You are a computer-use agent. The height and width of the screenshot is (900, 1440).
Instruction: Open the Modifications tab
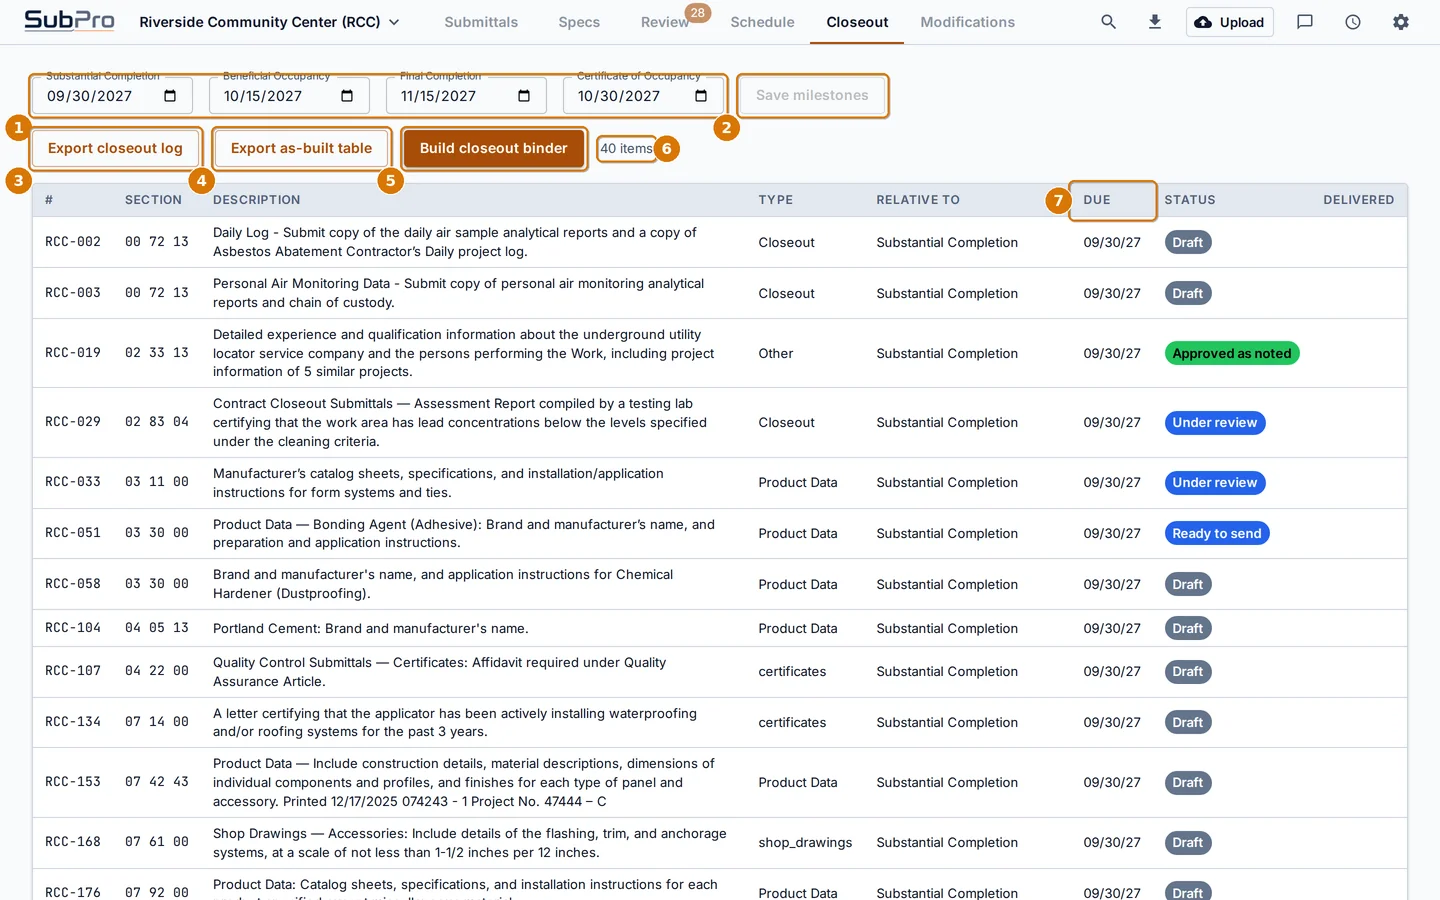click(967, 22)
